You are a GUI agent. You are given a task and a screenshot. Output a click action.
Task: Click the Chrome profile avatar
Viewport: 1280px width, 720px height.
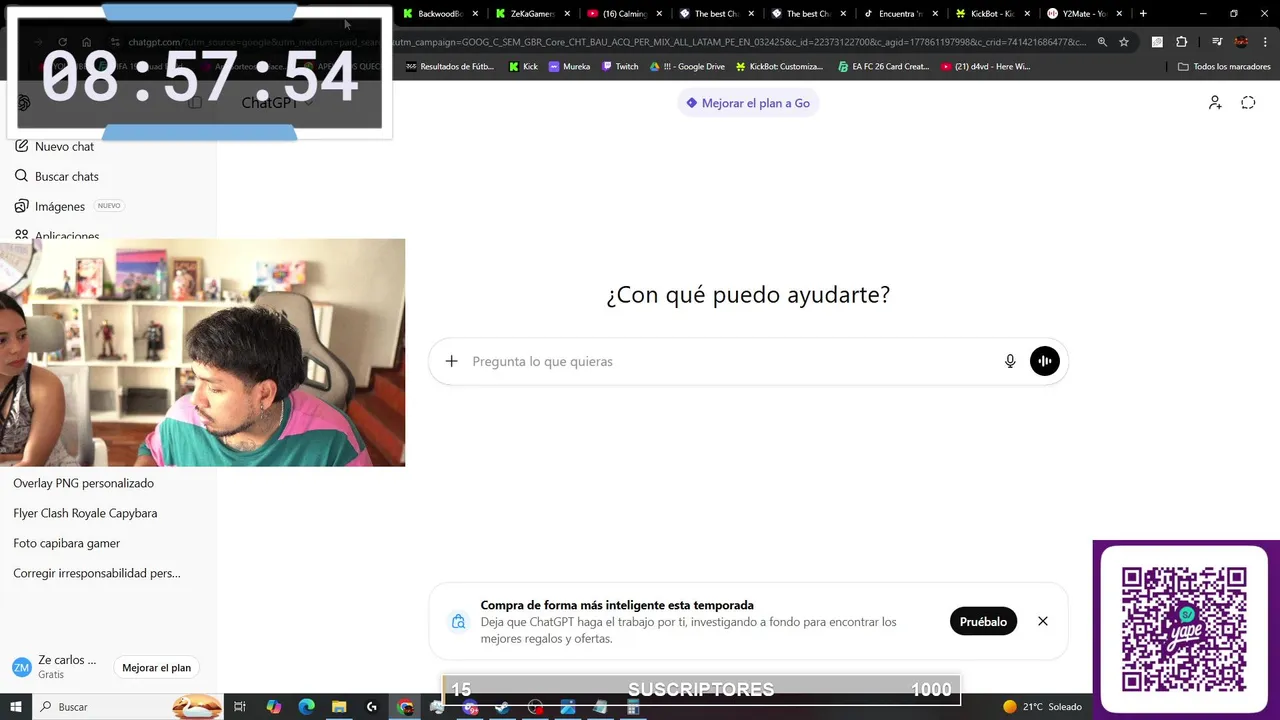point(1241,42)
